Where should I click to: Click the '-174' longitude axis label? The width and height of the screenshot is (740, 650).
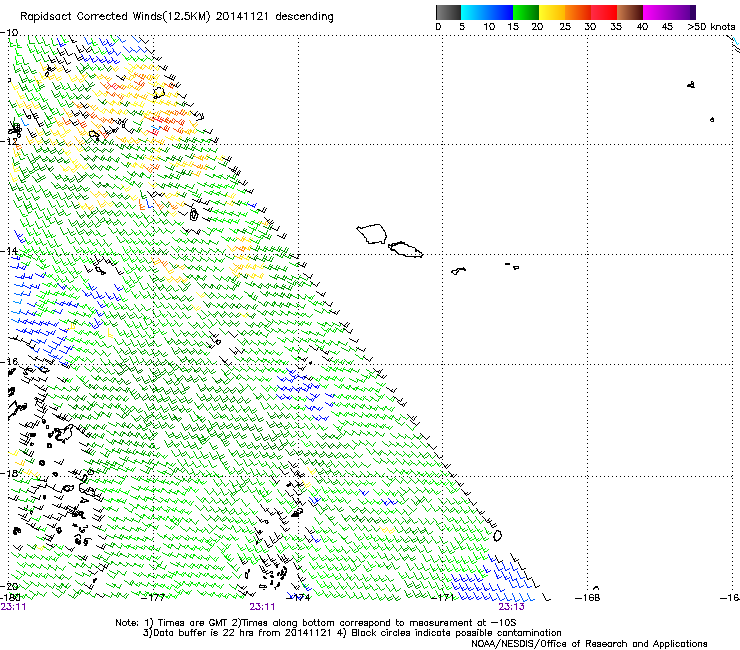click(299, 598)
